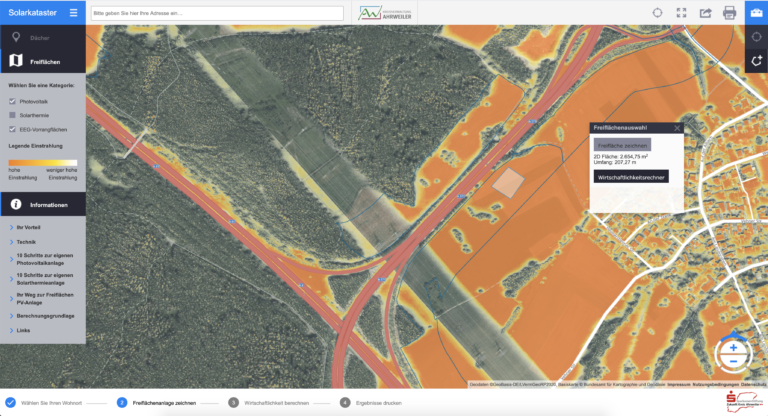The height and width of the screenshot is (416, 768).
Task: Click the Dächer location pin icon
Action: 16,37
